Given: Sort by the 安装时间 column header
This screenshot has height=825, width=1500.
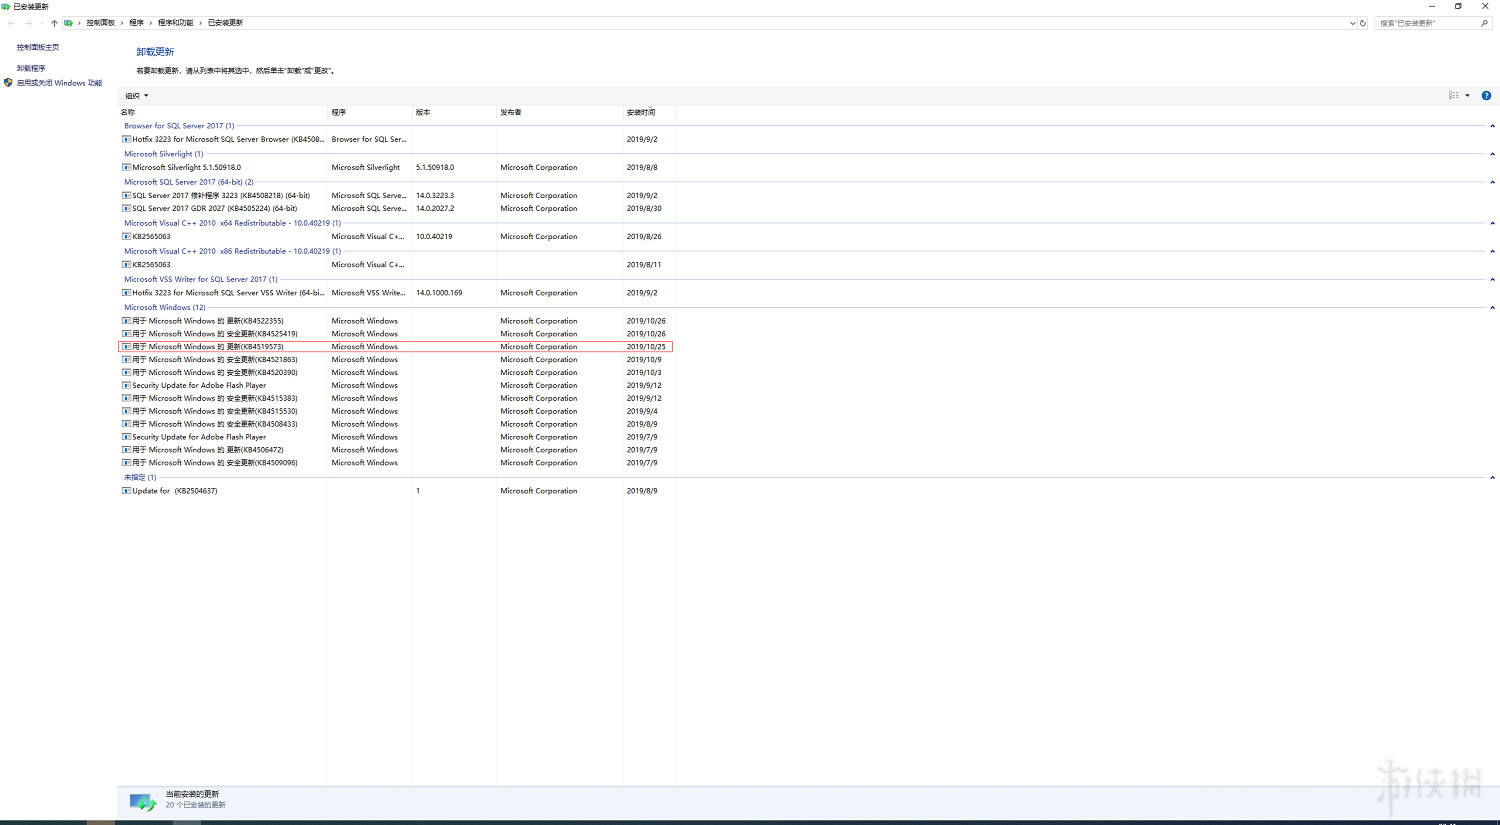Looking at the screenshot, I should coord(641,112).
